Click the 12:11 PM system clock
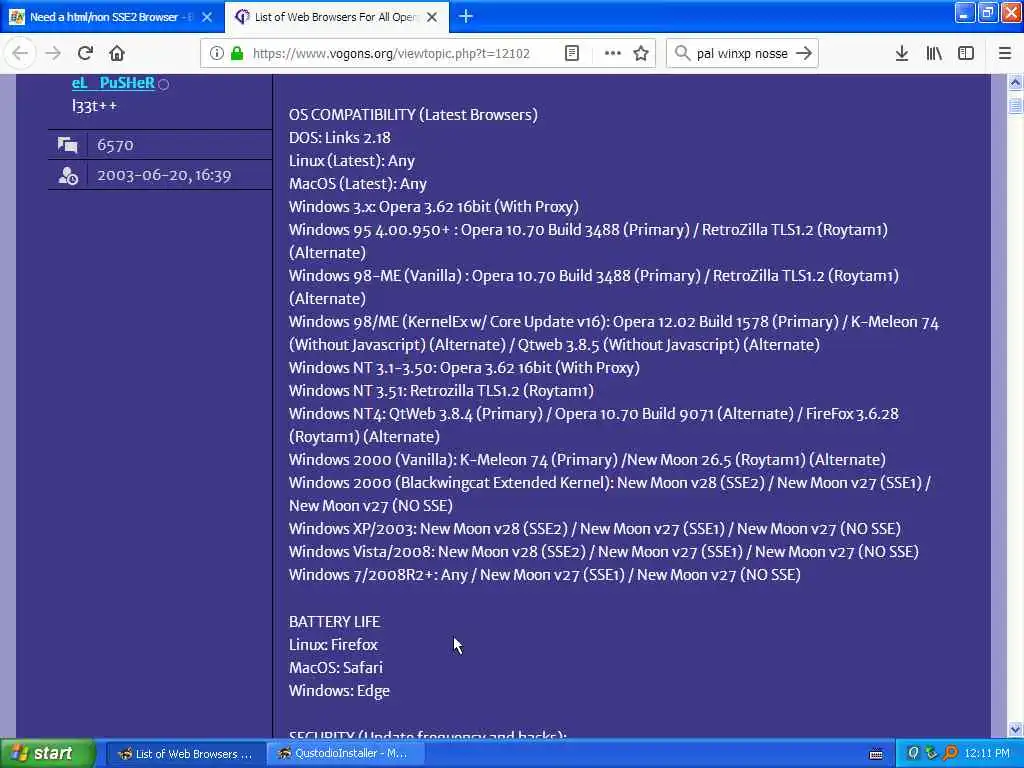Screen dimensions: 1024x768 [987, 754]
